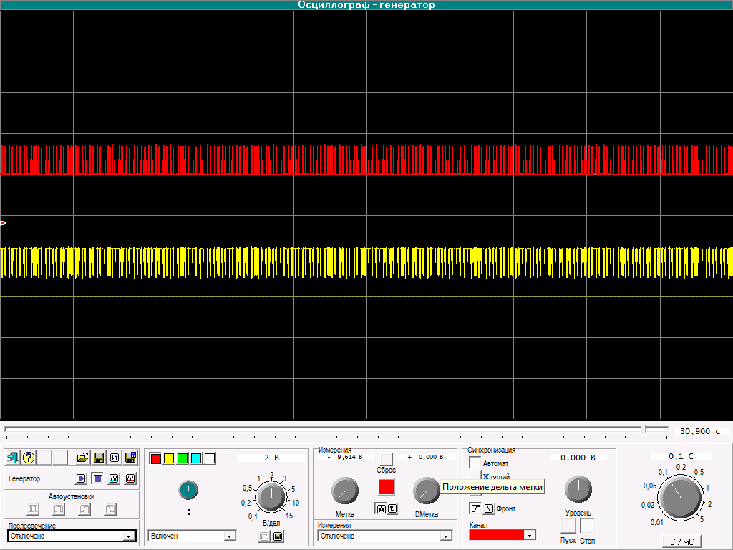Click the icon between the two save icons
Image resolution: width=733 pixels, height=550 pixels.
[115, 457]
